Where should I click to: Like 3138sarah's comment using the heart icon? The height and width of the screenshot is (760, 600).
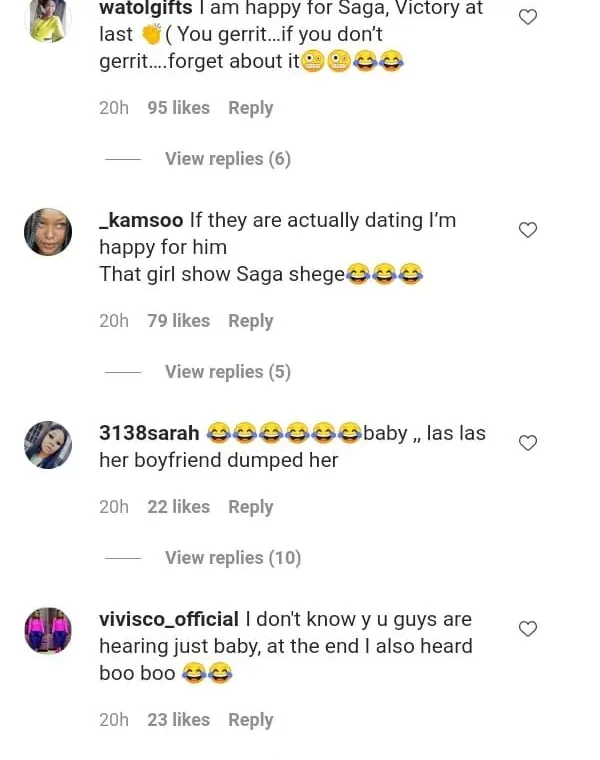(528, 443)
